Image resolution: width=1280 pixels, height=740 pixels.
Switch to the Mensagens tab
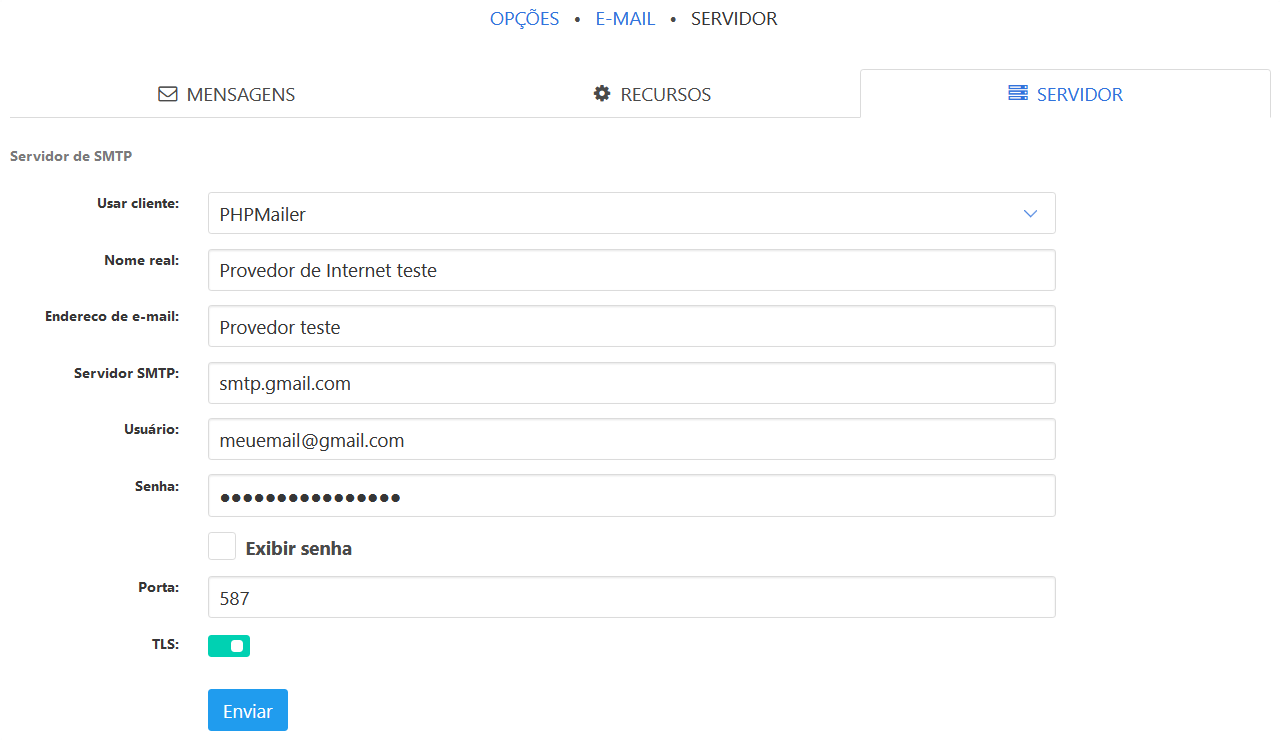click(227, 95)
